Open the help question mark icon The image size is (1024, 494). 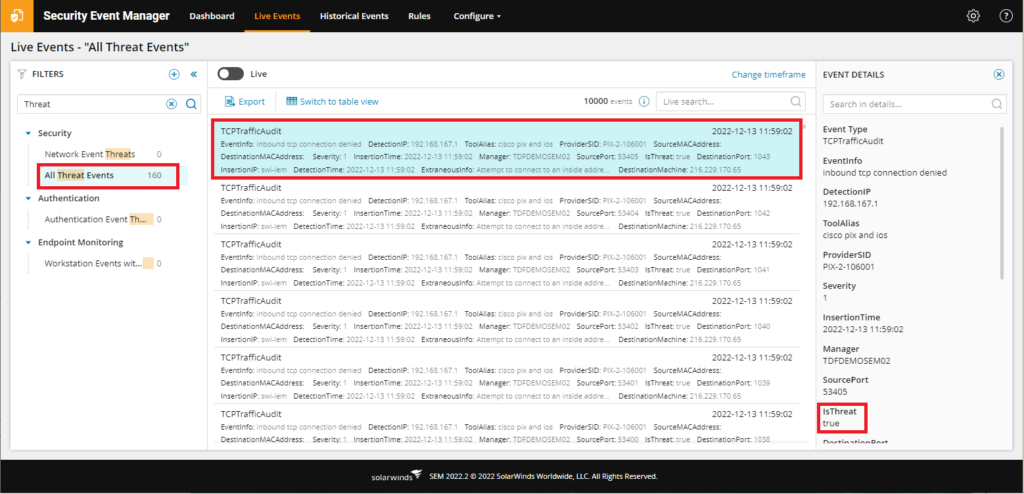tap(1006, 16)
